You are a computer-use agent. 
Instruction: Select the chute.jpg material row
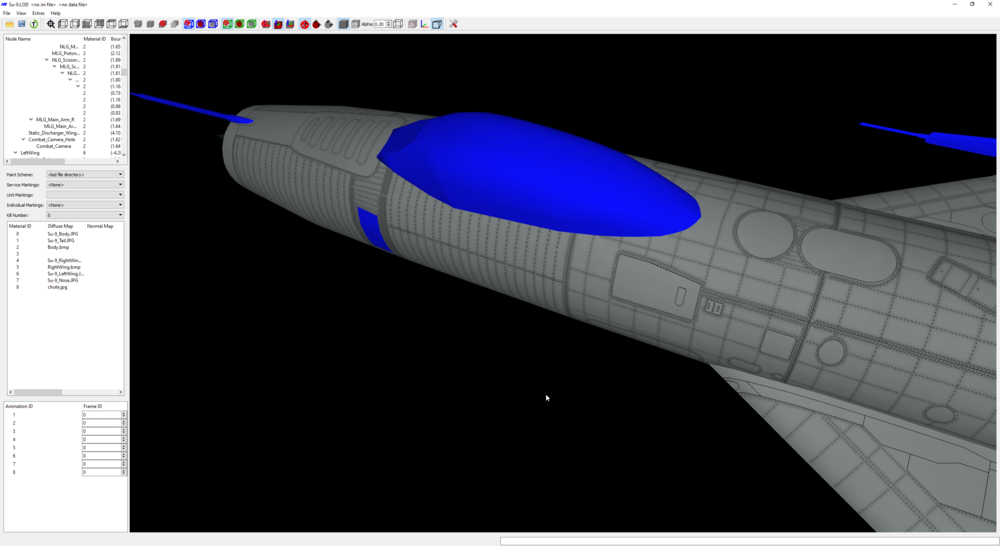(57, 287)
